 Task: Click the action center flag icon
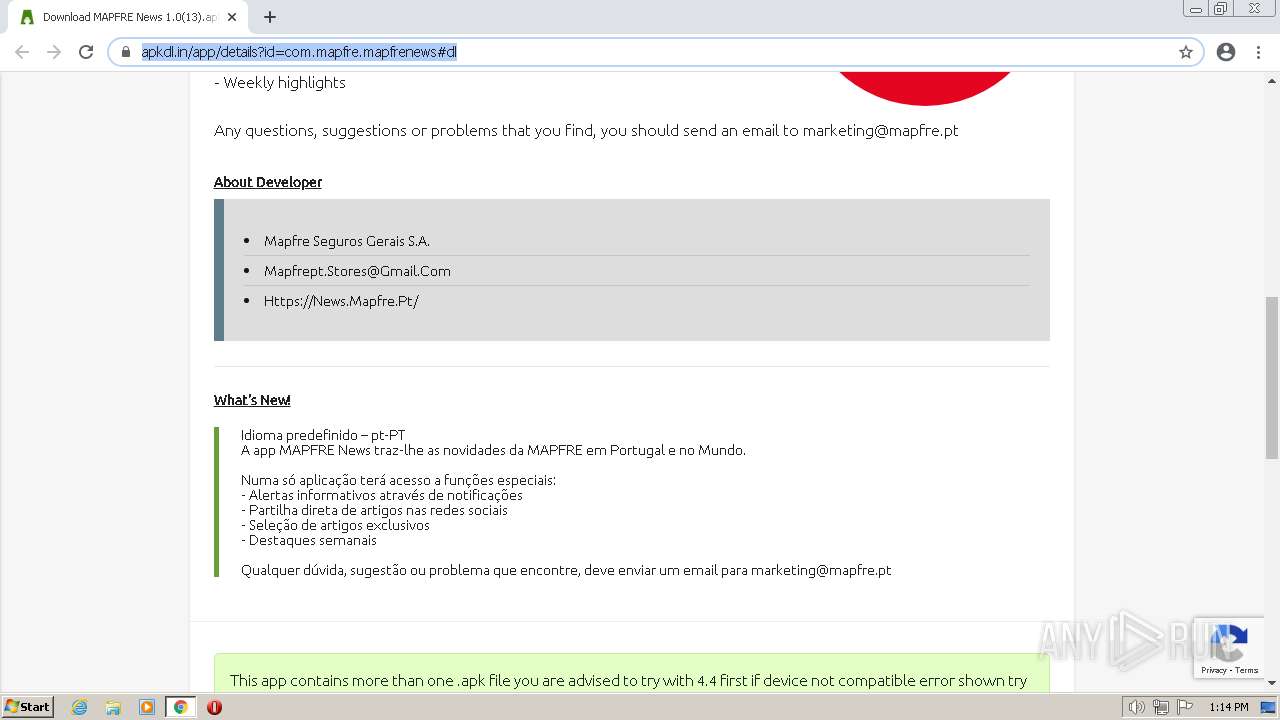click(1185, 707)
